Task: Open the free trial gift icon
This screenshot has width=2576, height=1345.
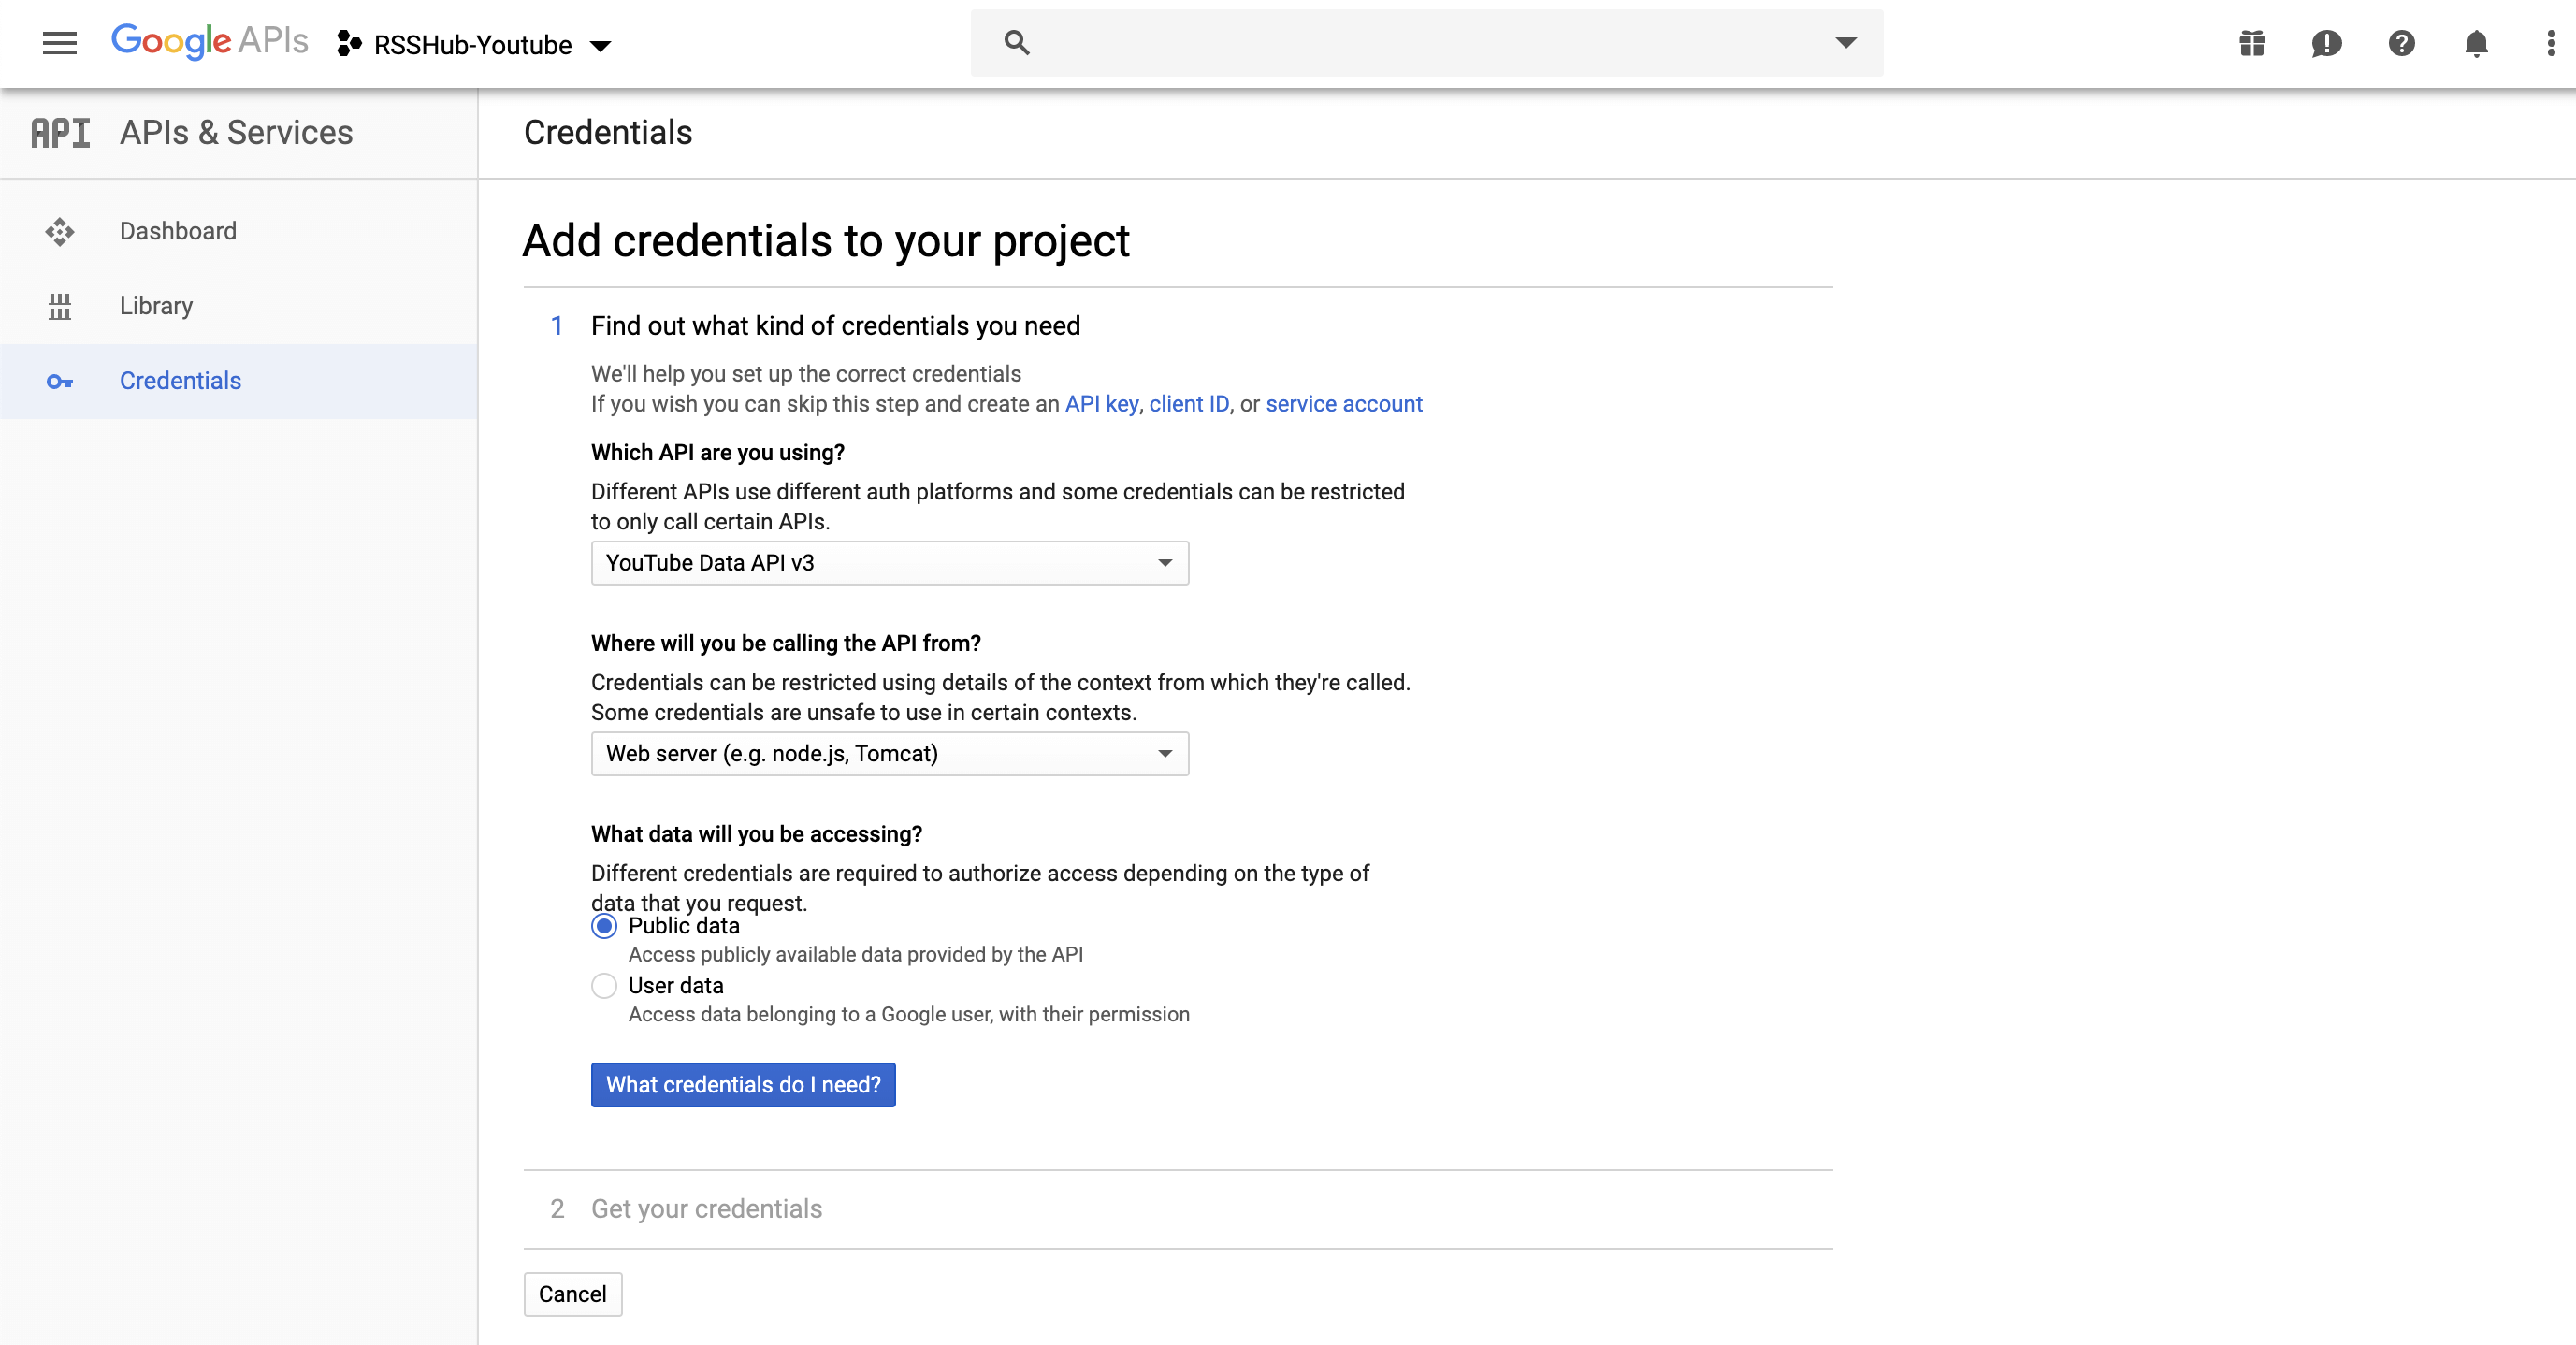Action: point(2252,43)
